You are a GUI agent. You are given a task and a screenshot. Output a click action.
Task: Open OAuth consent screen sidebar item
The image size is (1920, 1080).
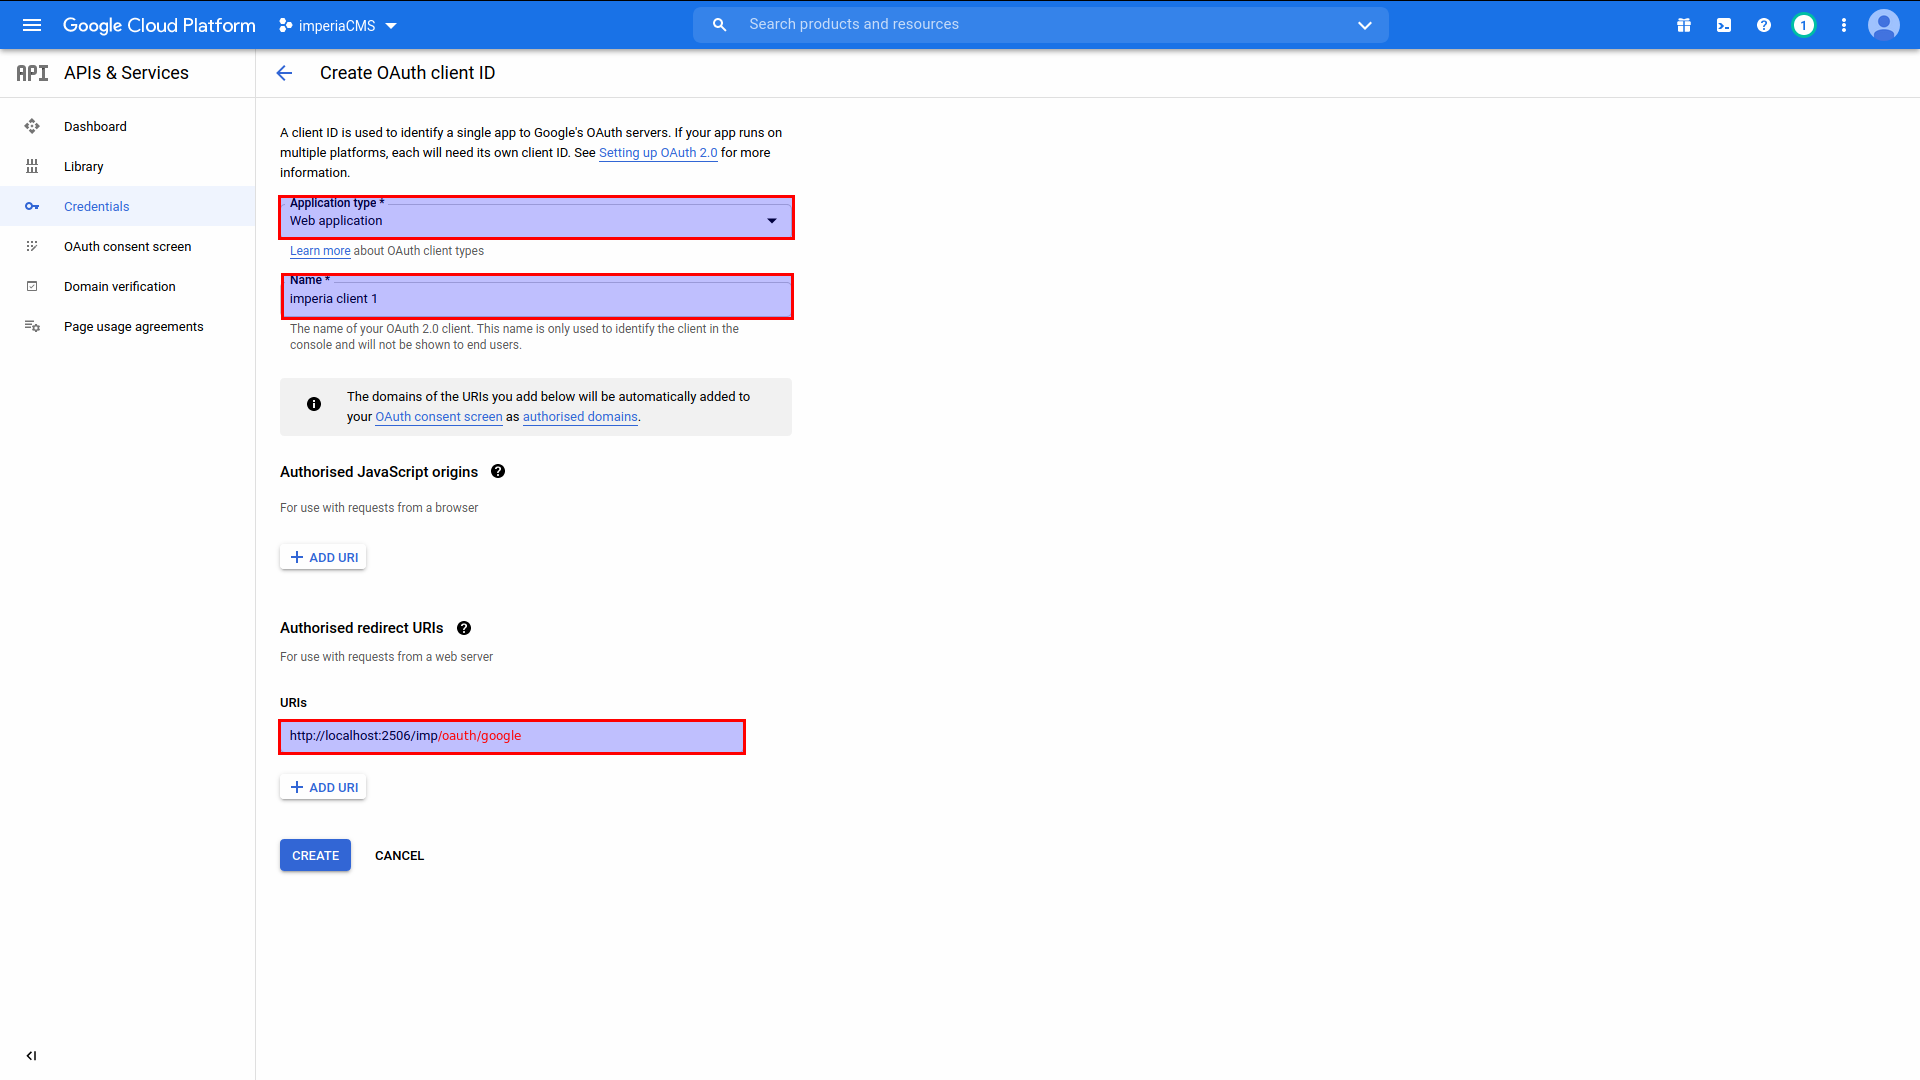(128, 246)
